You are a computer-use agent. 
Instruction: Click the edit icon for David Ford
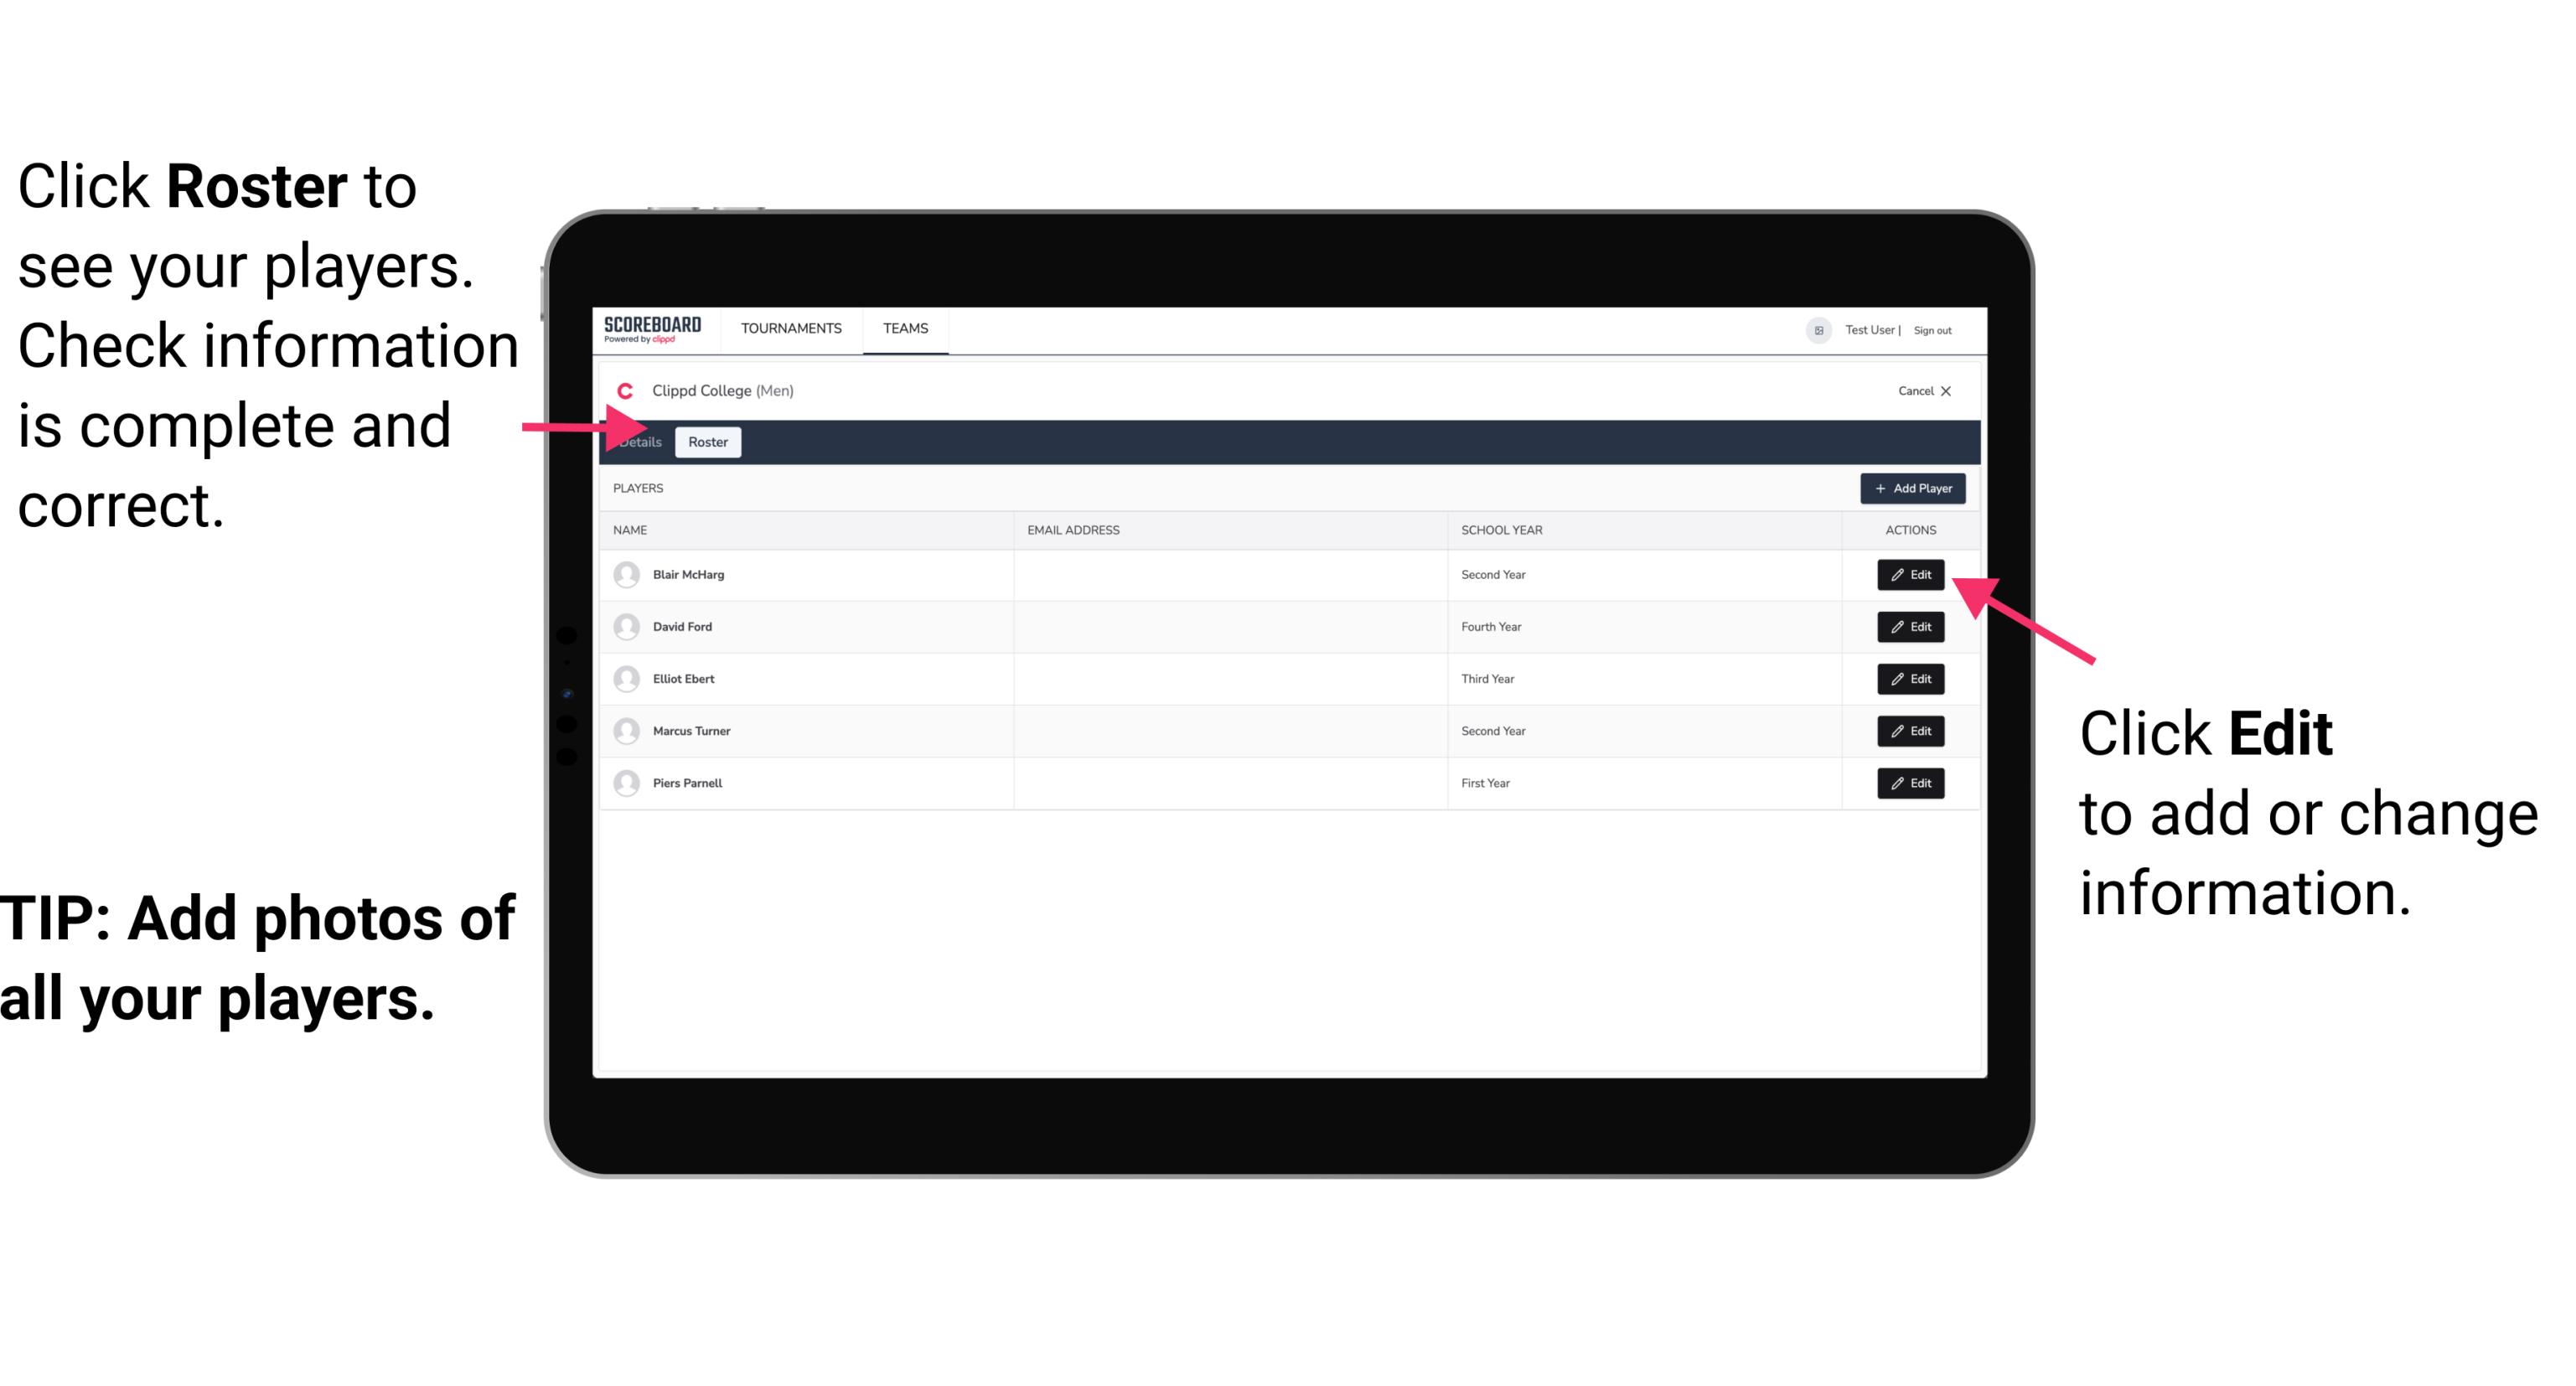pos(1909,627)
